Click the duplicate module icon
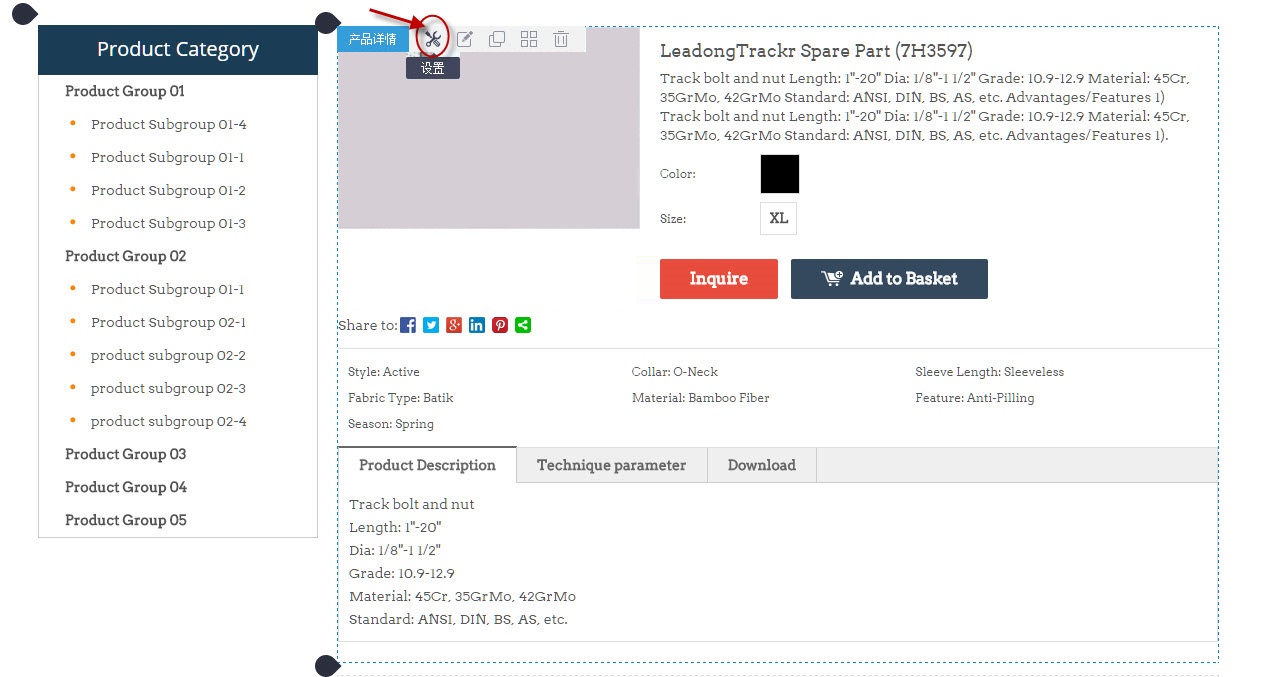Image resolution: width=1265 pixels, height=677 pixels. [x=497, y=39]
